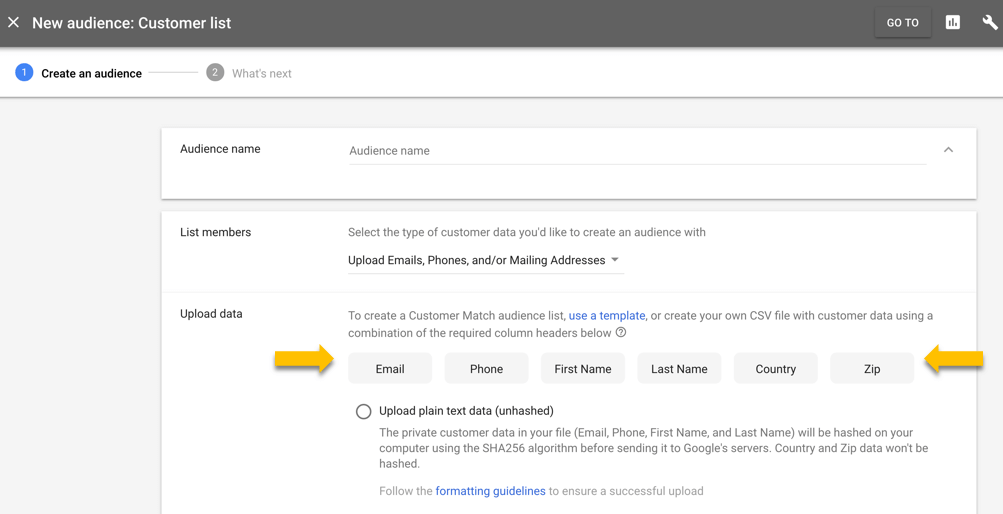The image size is (1003, 514).
Task: Focus the Audience name input field
Action: 637,151
